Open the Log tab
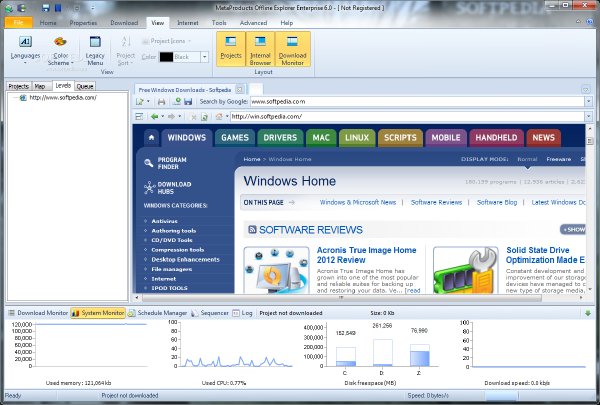 [x=243, y=313]
